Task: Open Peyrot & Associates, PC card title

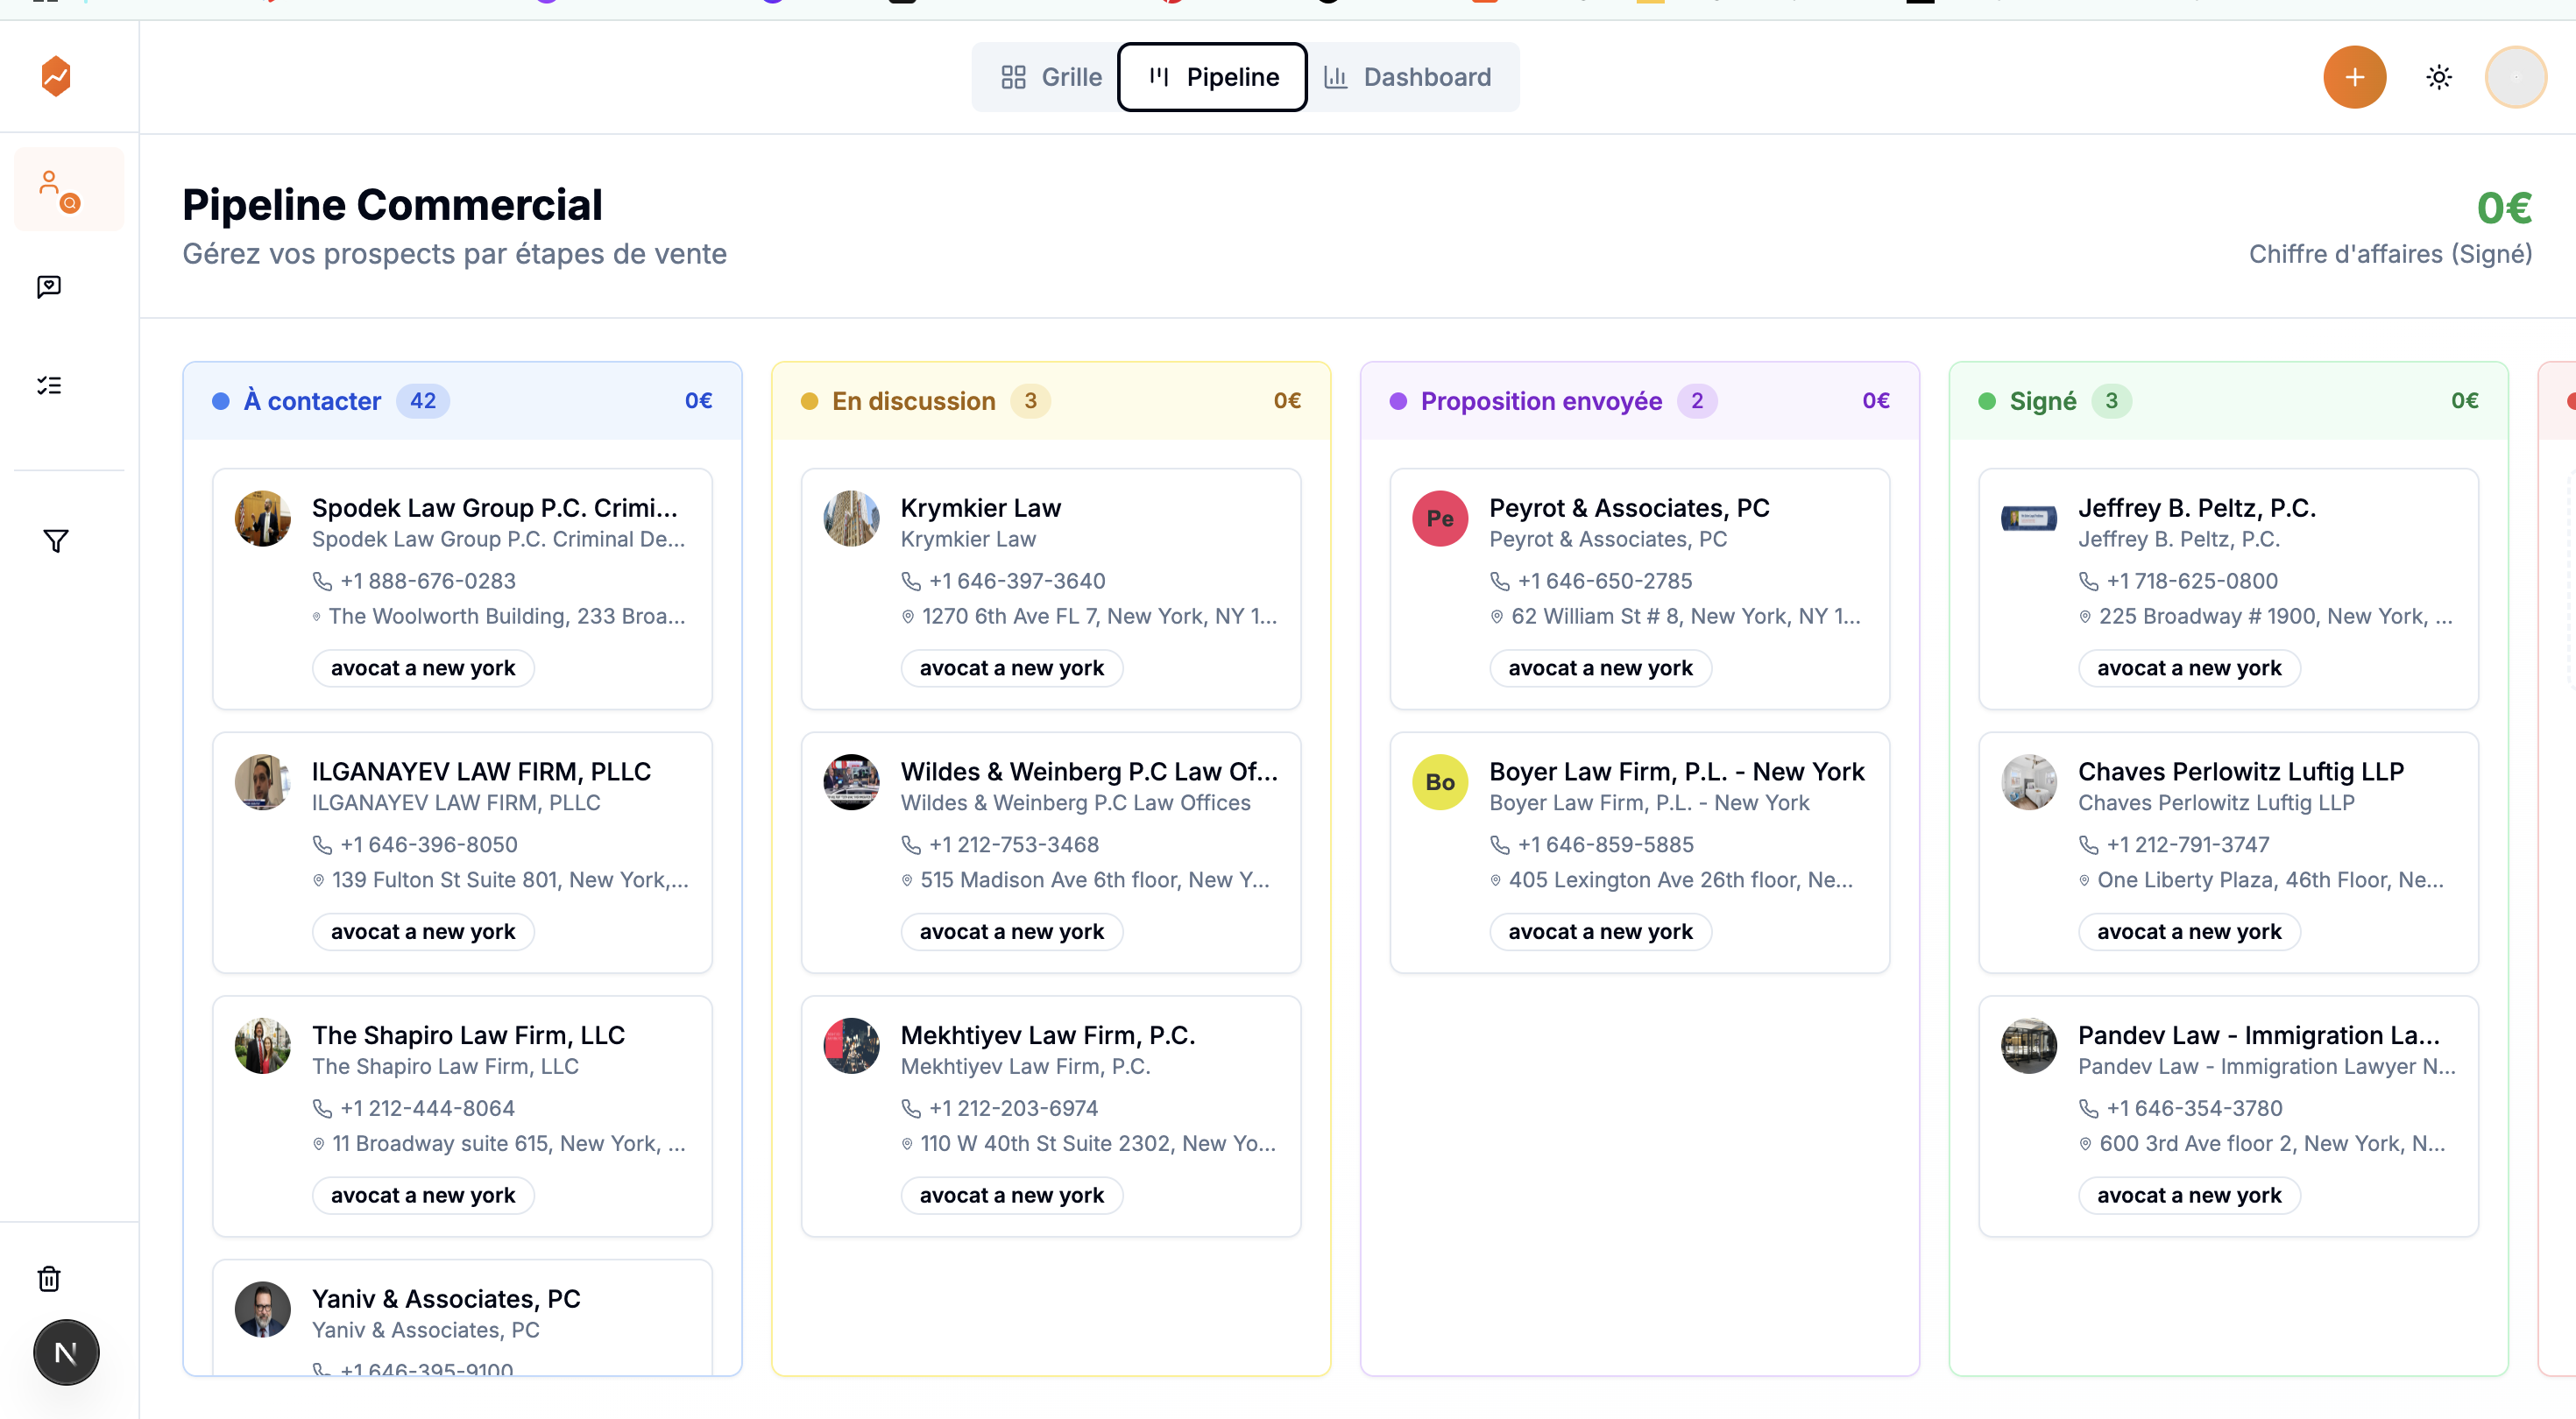Action: tap(1629, 508)
